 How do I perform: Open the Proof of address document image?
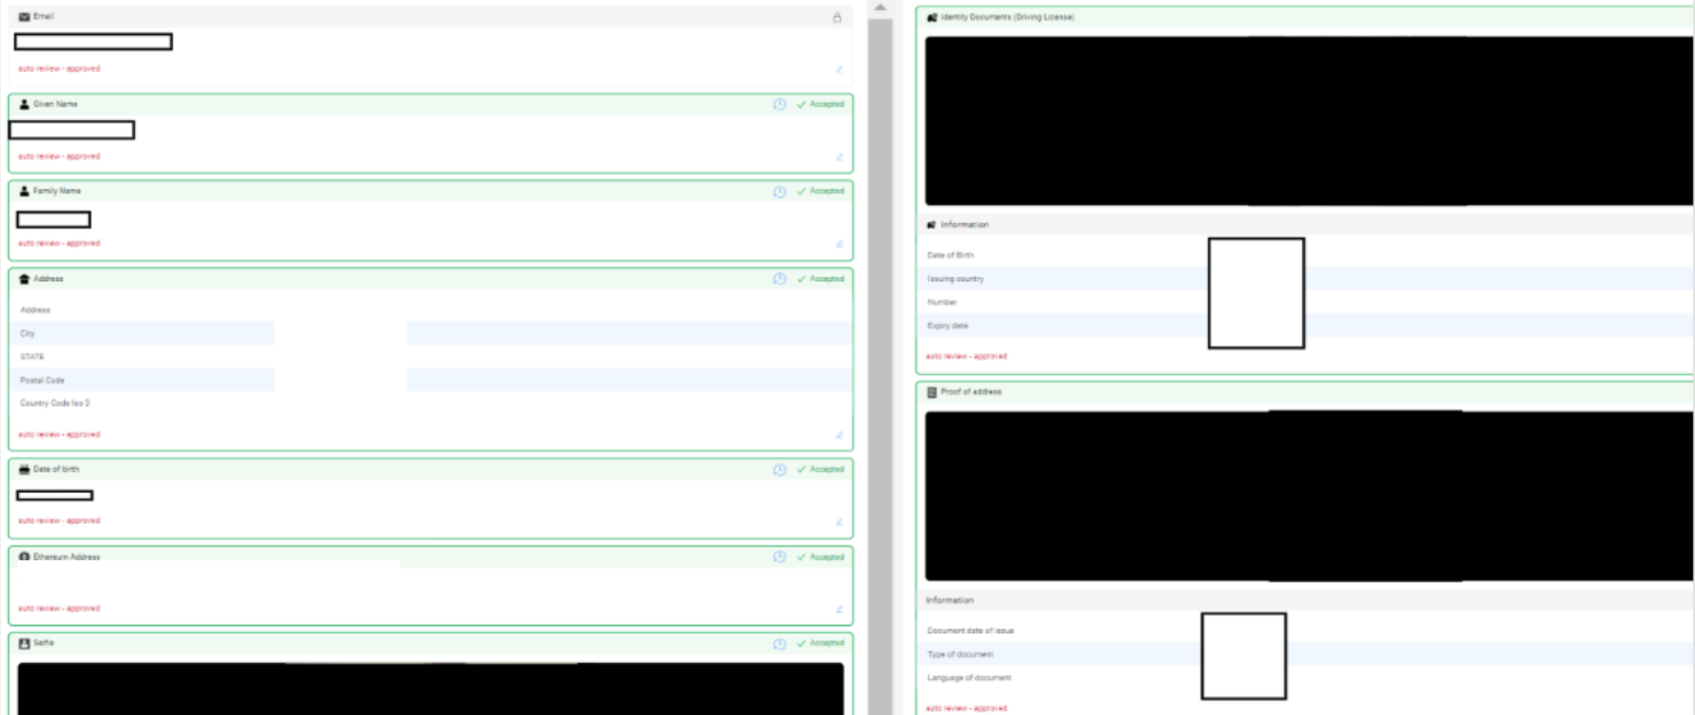(1308, 496)
